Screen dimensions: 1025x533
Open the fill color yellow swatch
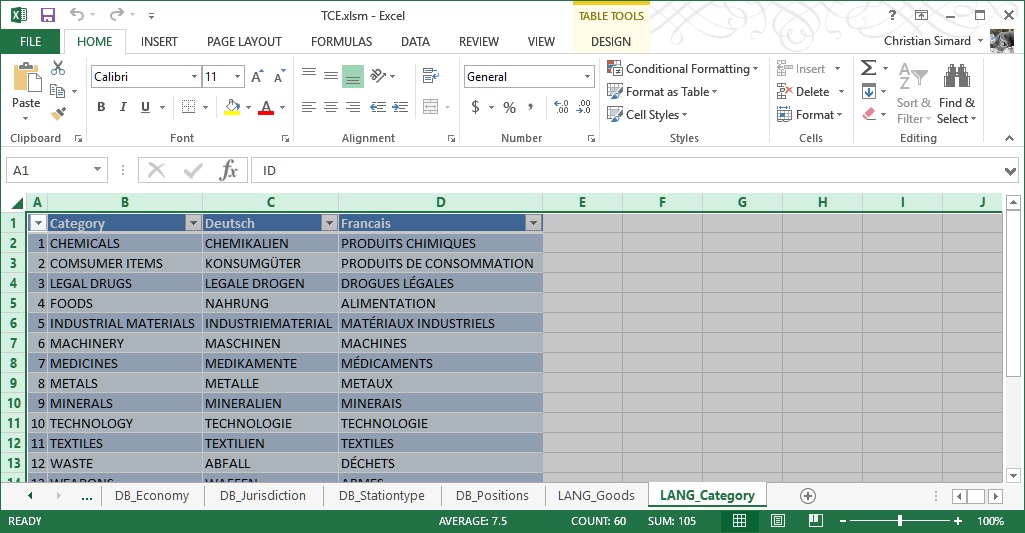pyautogui.click(x=232, y=107)
